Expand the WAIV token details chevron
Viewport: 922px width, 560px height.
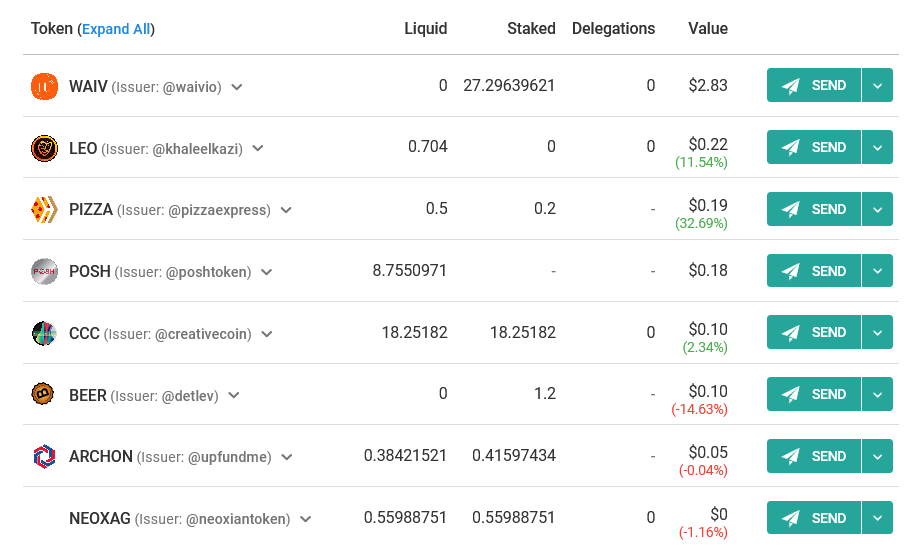click(x=237, y=87)
